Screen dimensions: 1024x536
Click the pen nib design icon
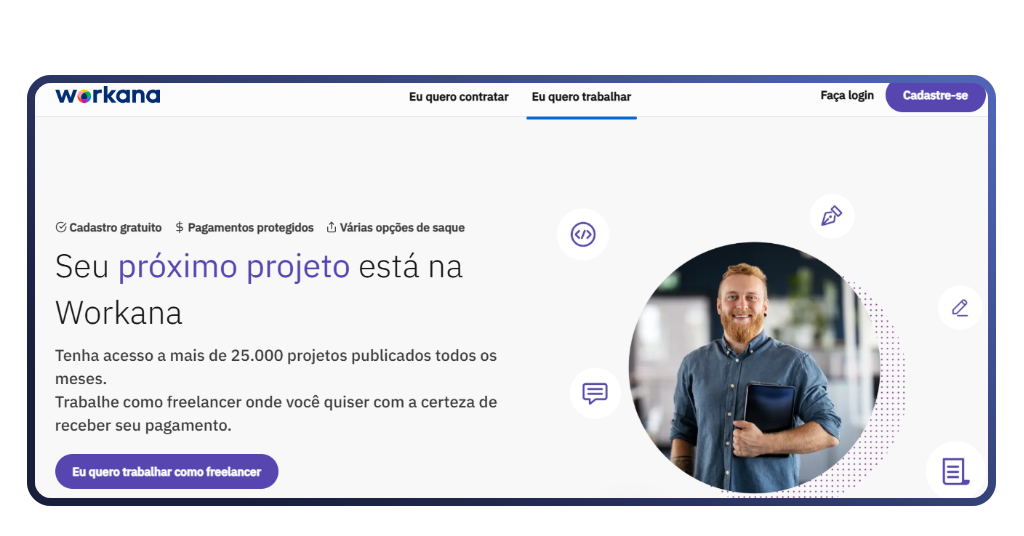(x=831, y=215)
